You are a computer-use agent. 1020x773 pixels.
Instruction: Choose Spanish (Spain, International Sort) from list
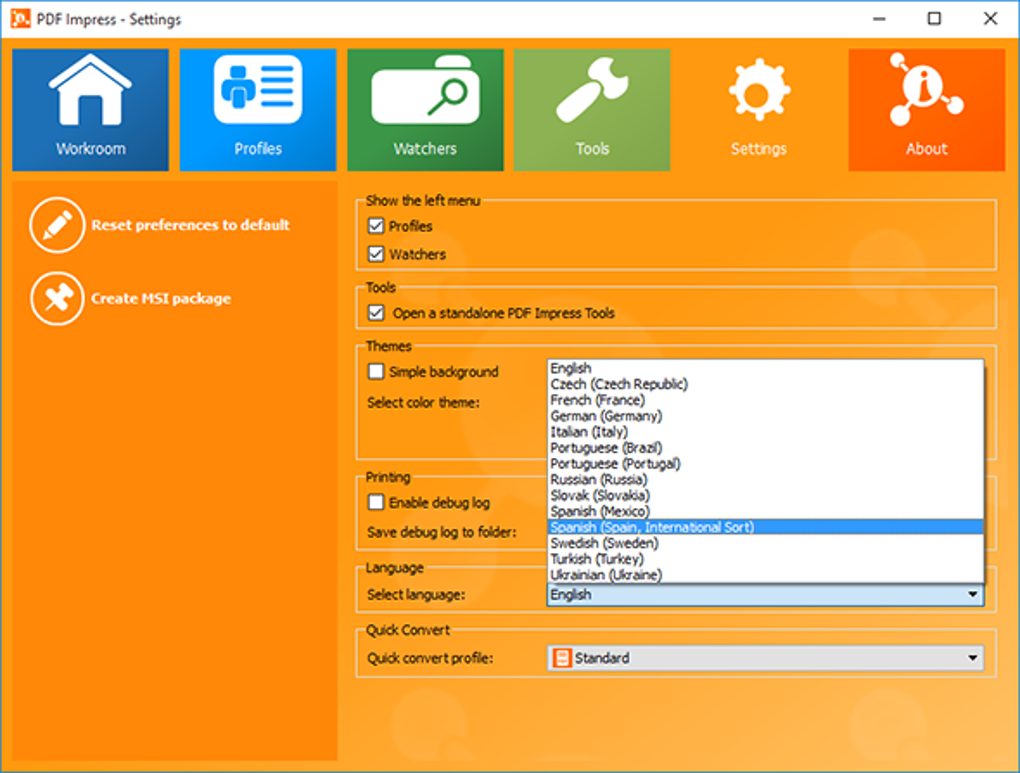(x=765, y=527)
